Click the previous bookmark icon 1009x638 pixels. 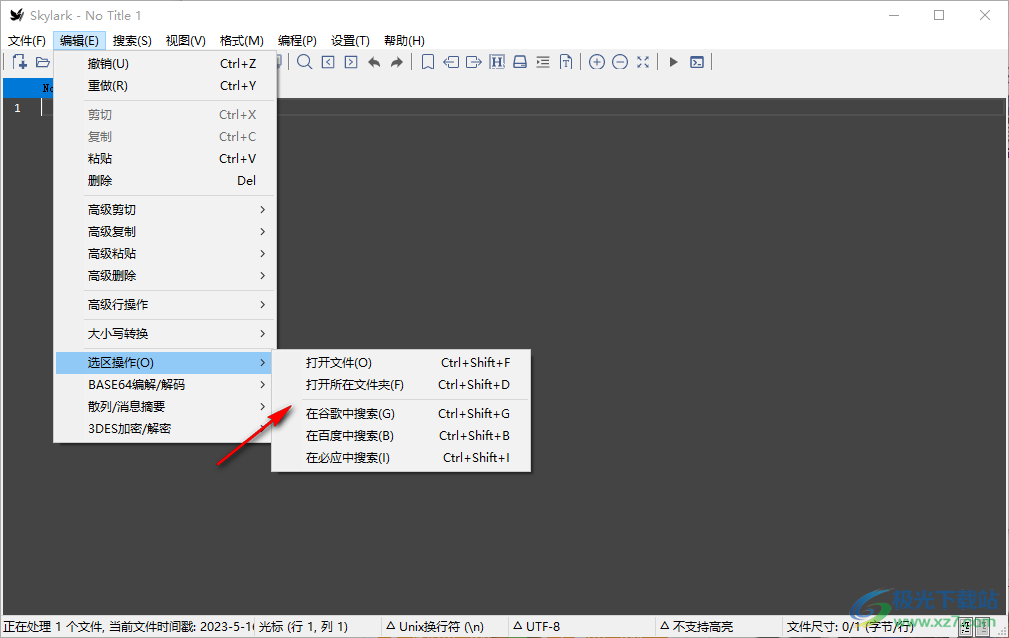[451, 62]
